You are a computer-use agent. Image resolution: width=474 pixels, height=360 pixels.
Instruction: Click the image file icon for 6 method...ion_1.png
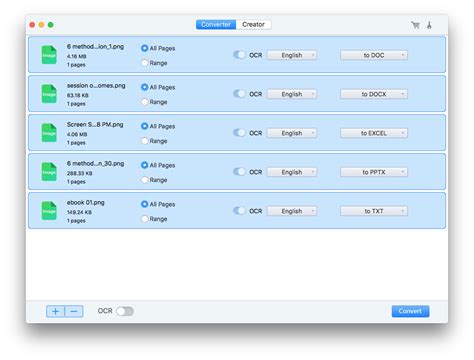(x=49, y=55)
